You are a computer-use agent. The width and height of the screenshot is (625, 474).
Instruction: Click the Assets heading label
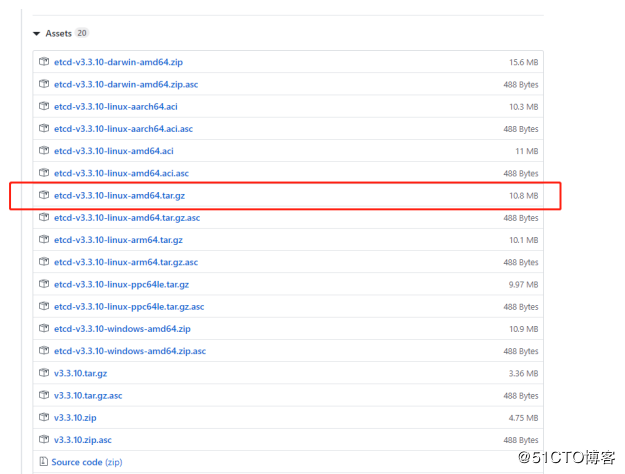[x=59, y=33]
